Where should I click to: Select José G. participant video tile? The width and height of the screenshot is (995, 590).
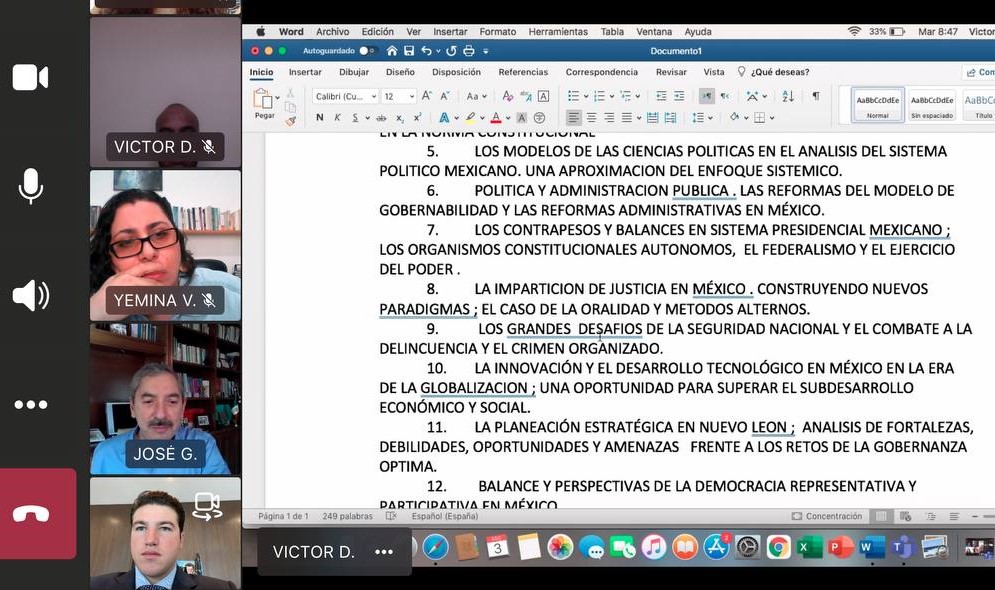click(x=165, y=399)
